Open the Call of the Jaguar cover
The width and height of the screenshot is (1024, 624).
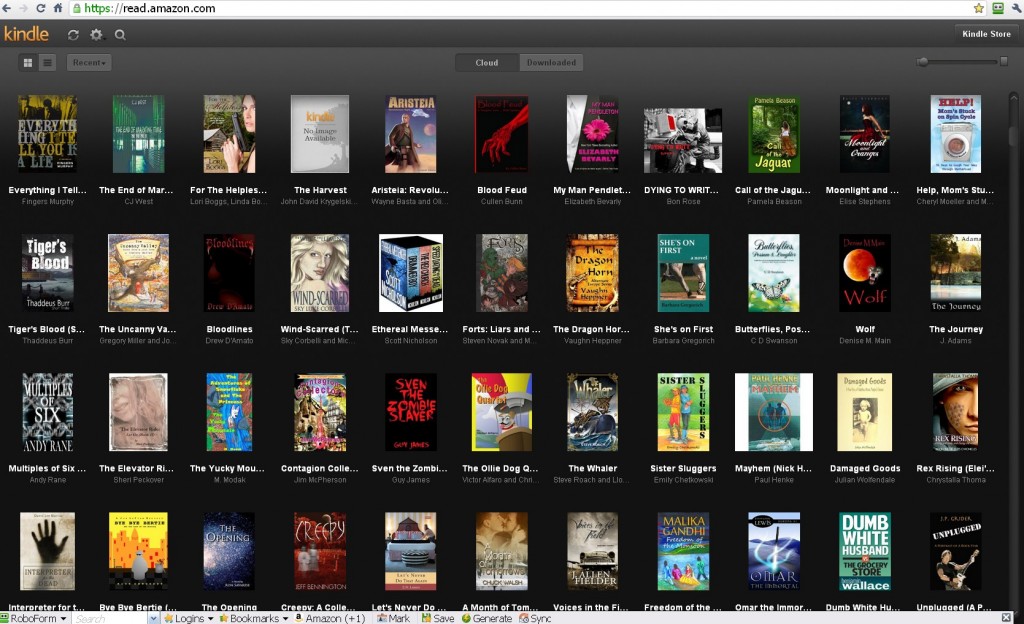(x=774, y=134)
